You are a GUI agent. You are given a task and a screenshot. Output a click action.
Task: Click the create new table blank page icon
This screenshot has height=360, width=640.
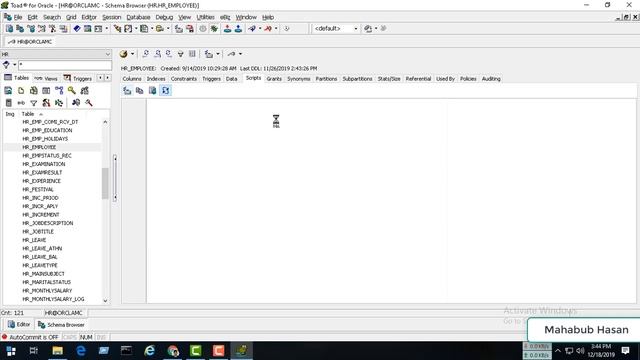(x=21, y=91)
